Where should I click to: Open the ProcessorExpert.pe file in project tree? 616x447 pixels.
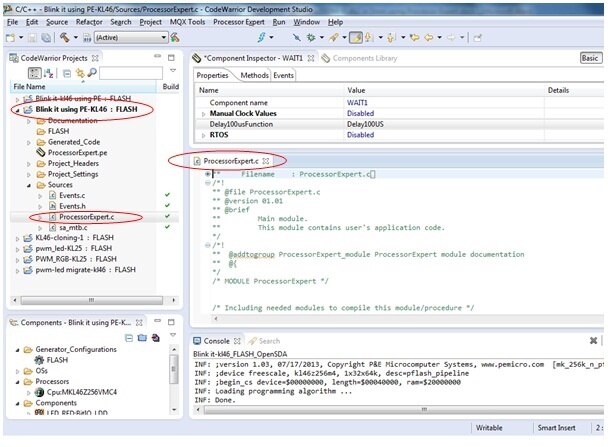coord(77,152)
